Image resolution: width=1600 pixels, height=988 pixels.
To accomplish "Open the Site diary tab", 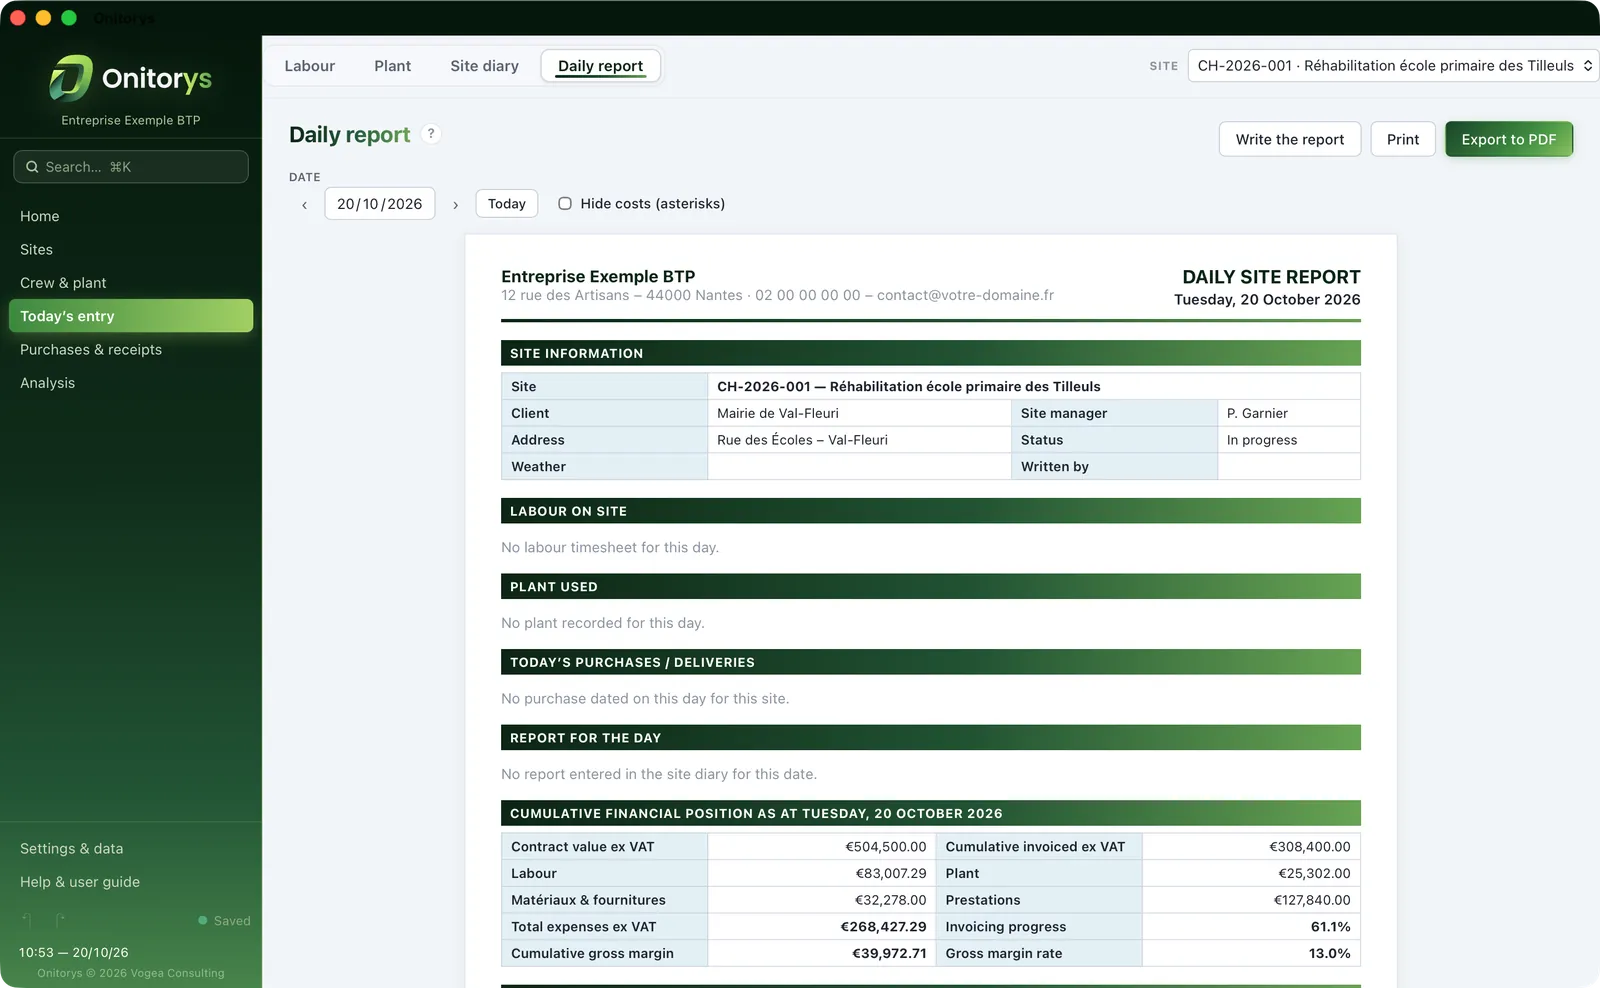I will click(484, 66).
